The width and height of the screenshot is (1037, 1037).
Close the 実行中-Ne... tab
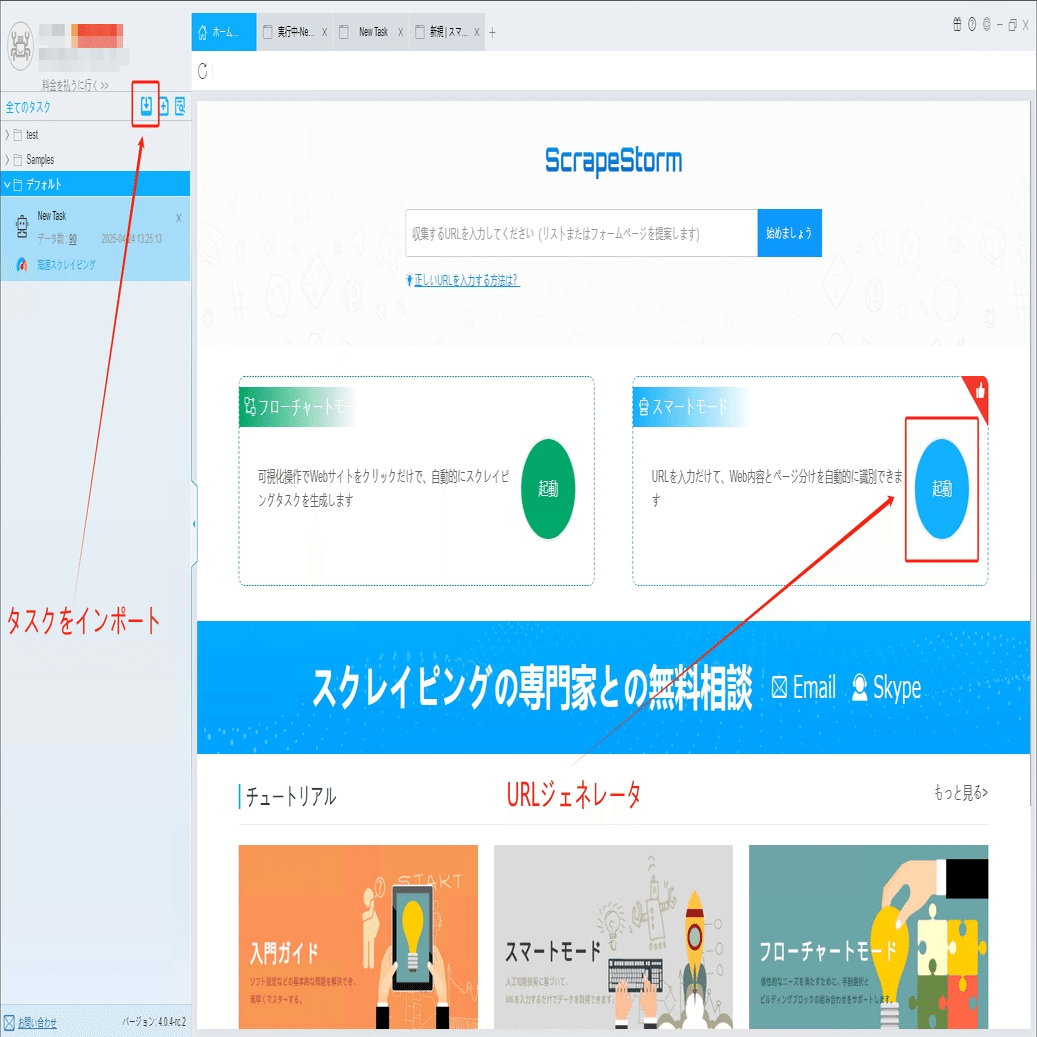324,32
